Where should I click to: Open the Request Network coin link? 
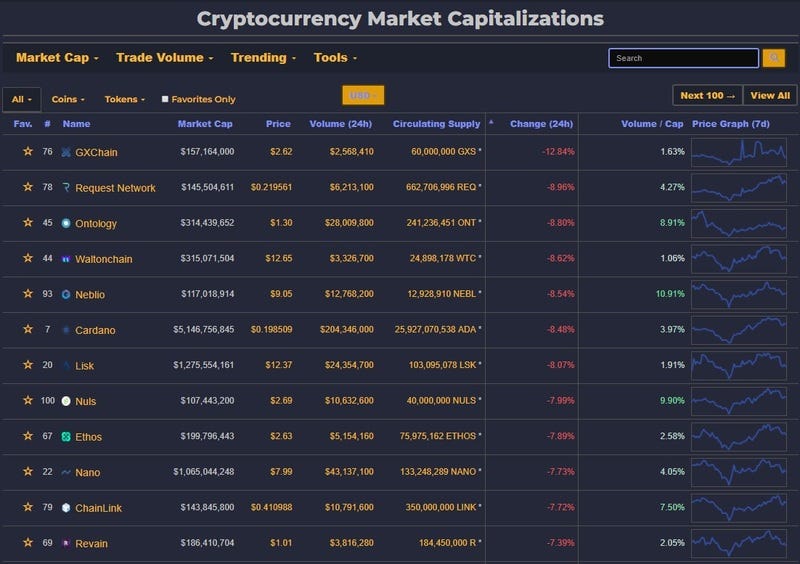pyautogui.click(x=115, y=188)
